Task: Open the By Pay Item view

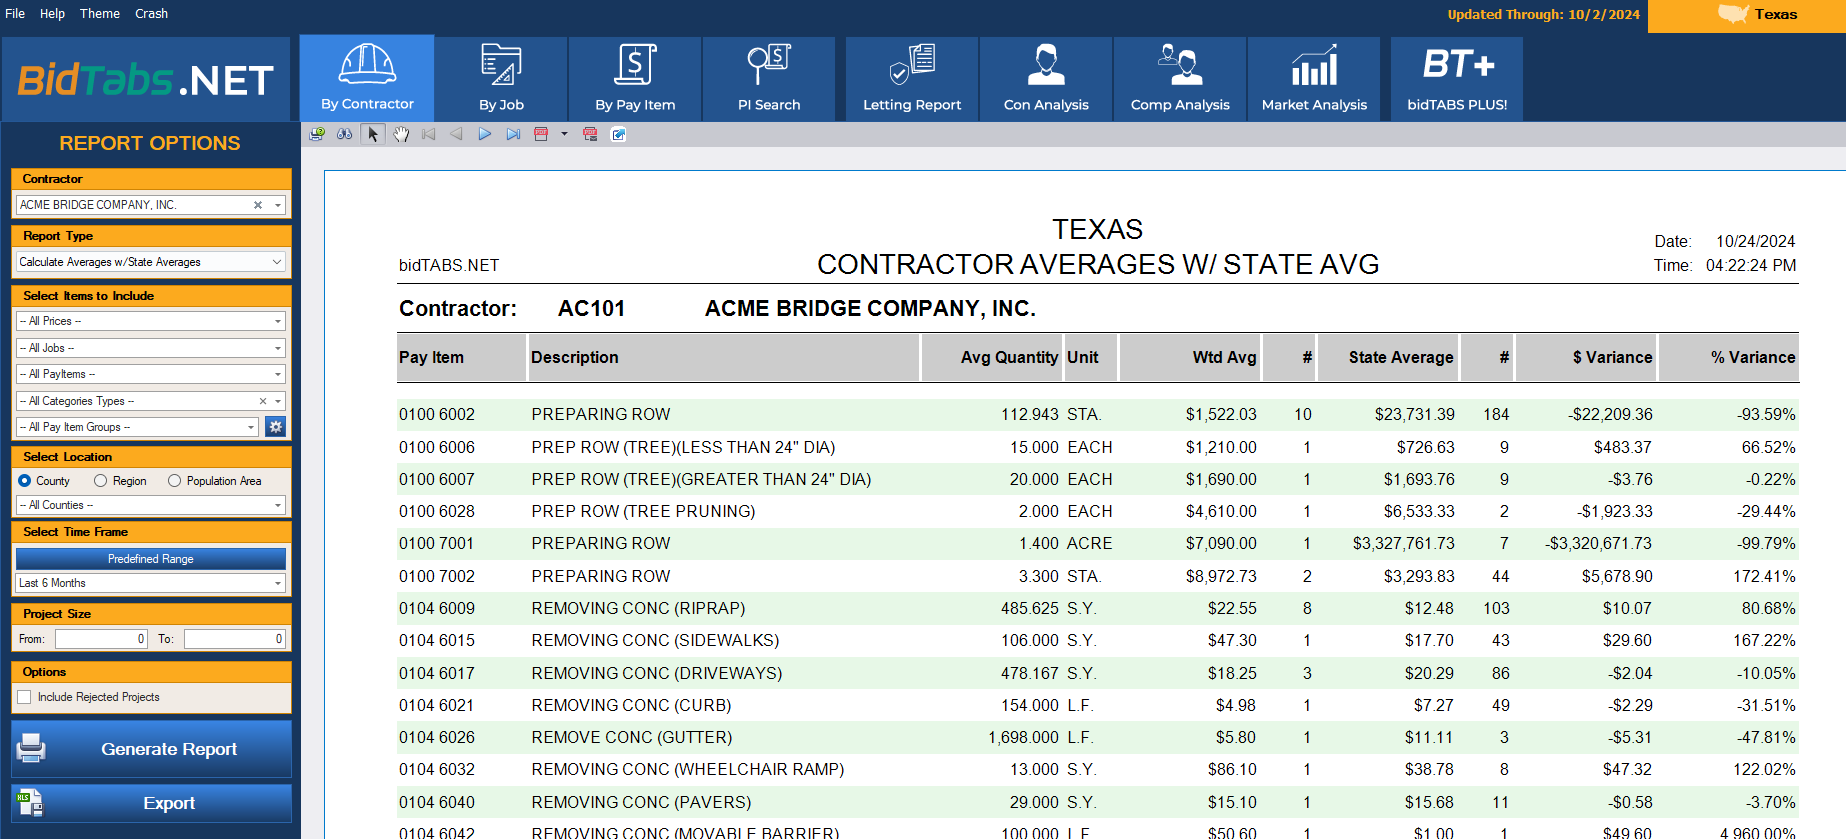Action: pyautogui.click(x=635, y=78)
